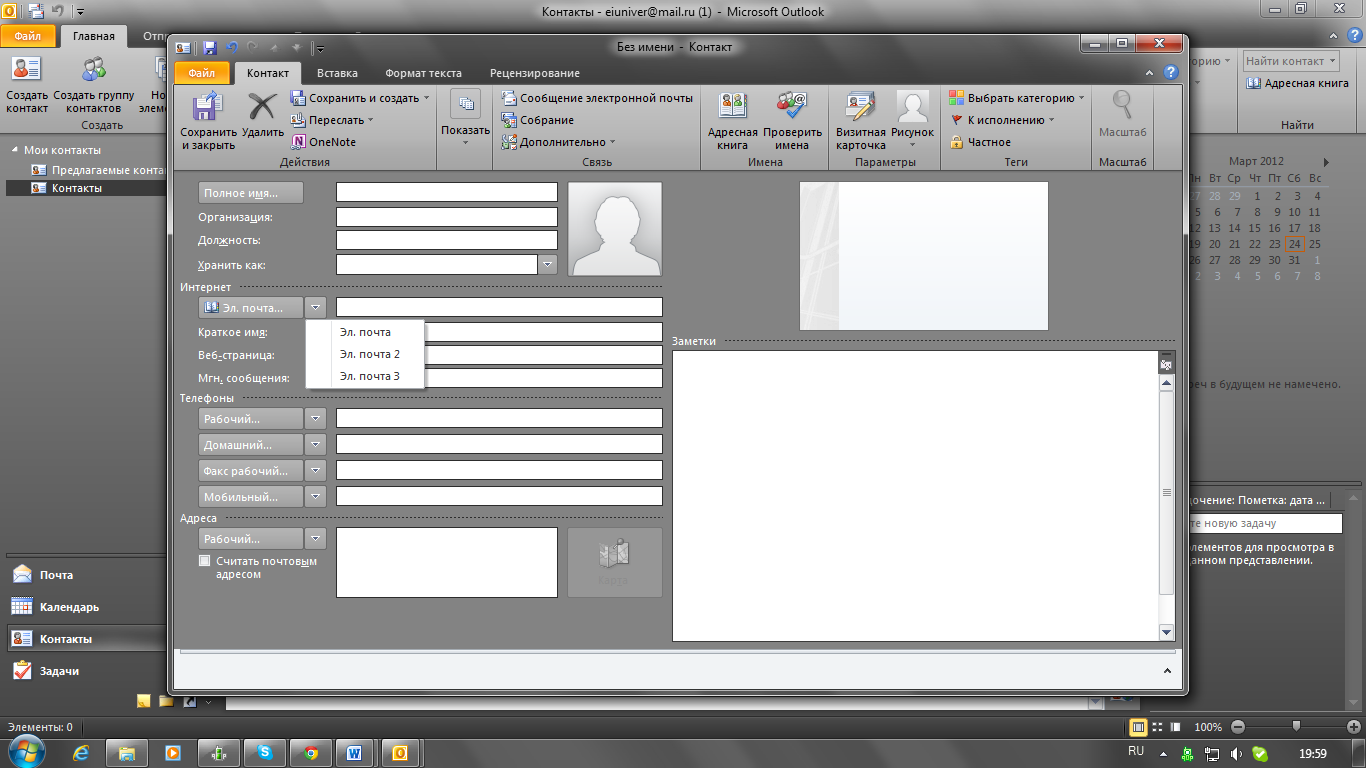
Task: Click the Help question mark icon
Action: pos(1170,73)
